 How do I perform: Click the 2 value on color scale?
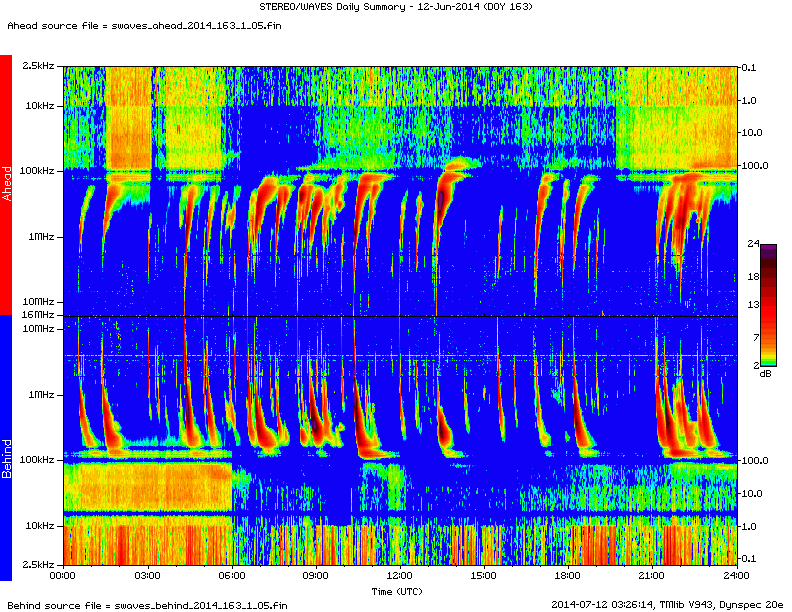click(x=756, y=365)
